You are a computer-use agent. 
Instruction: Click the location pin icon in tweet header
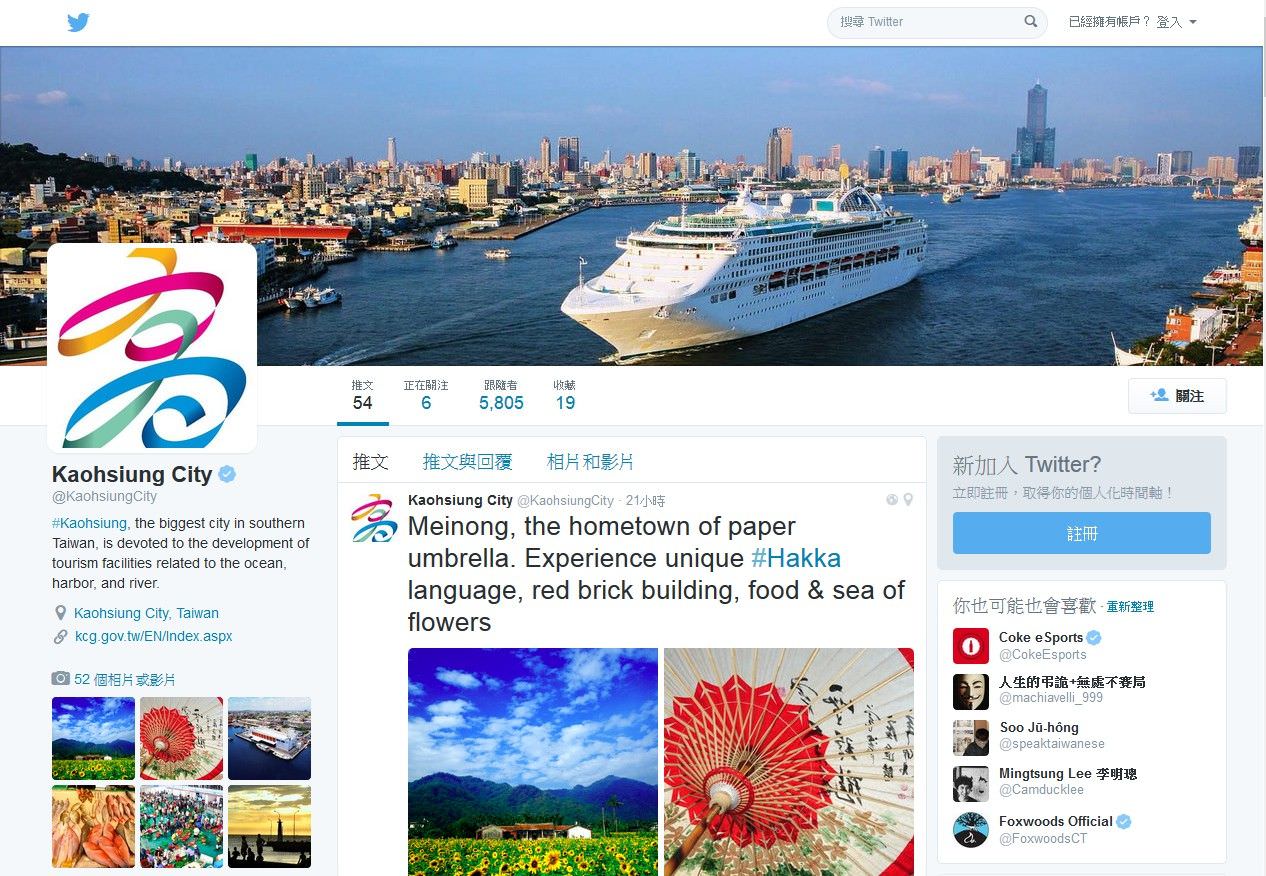[x=908, y=500]
